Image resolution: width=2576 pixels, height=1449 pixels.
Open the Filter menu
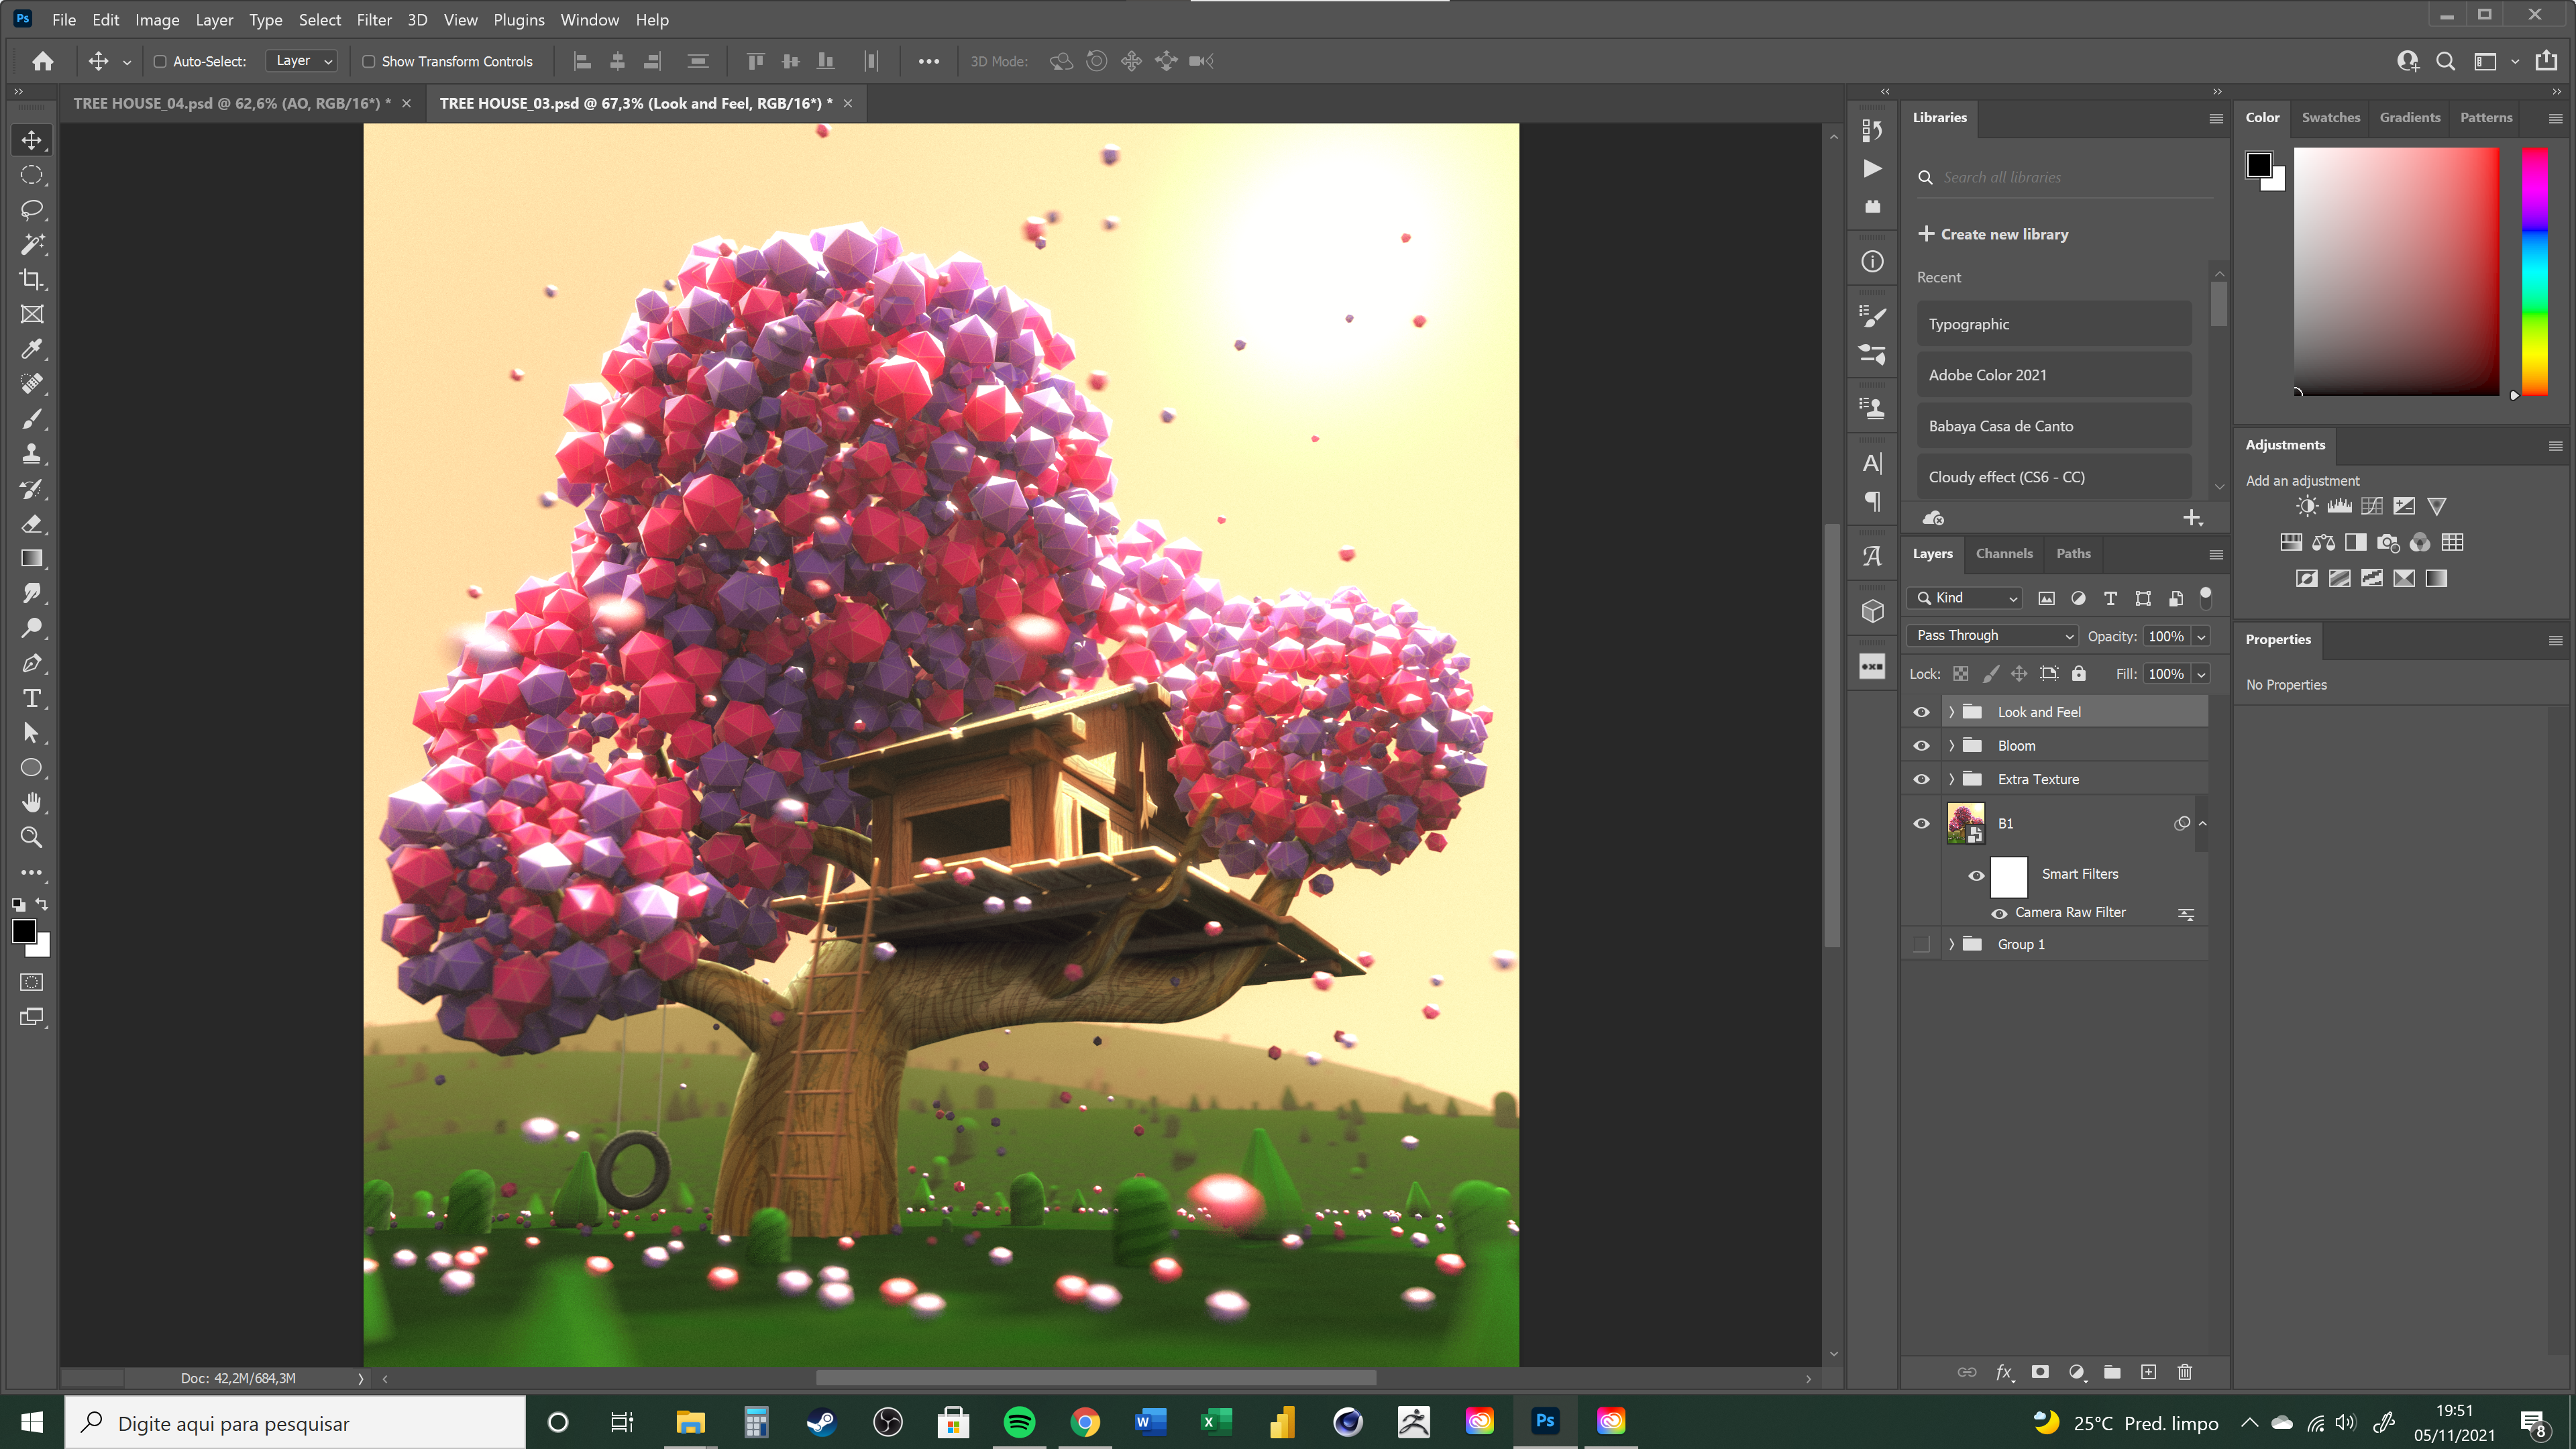click(374, 20)
